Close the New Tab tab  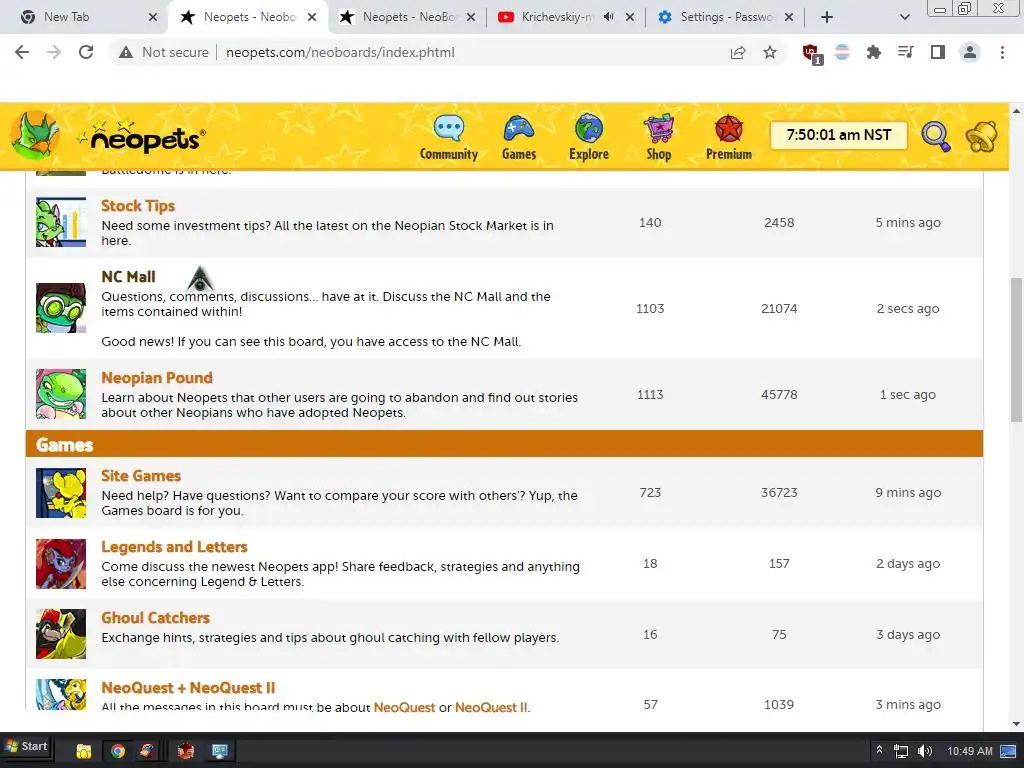(153, 17)
